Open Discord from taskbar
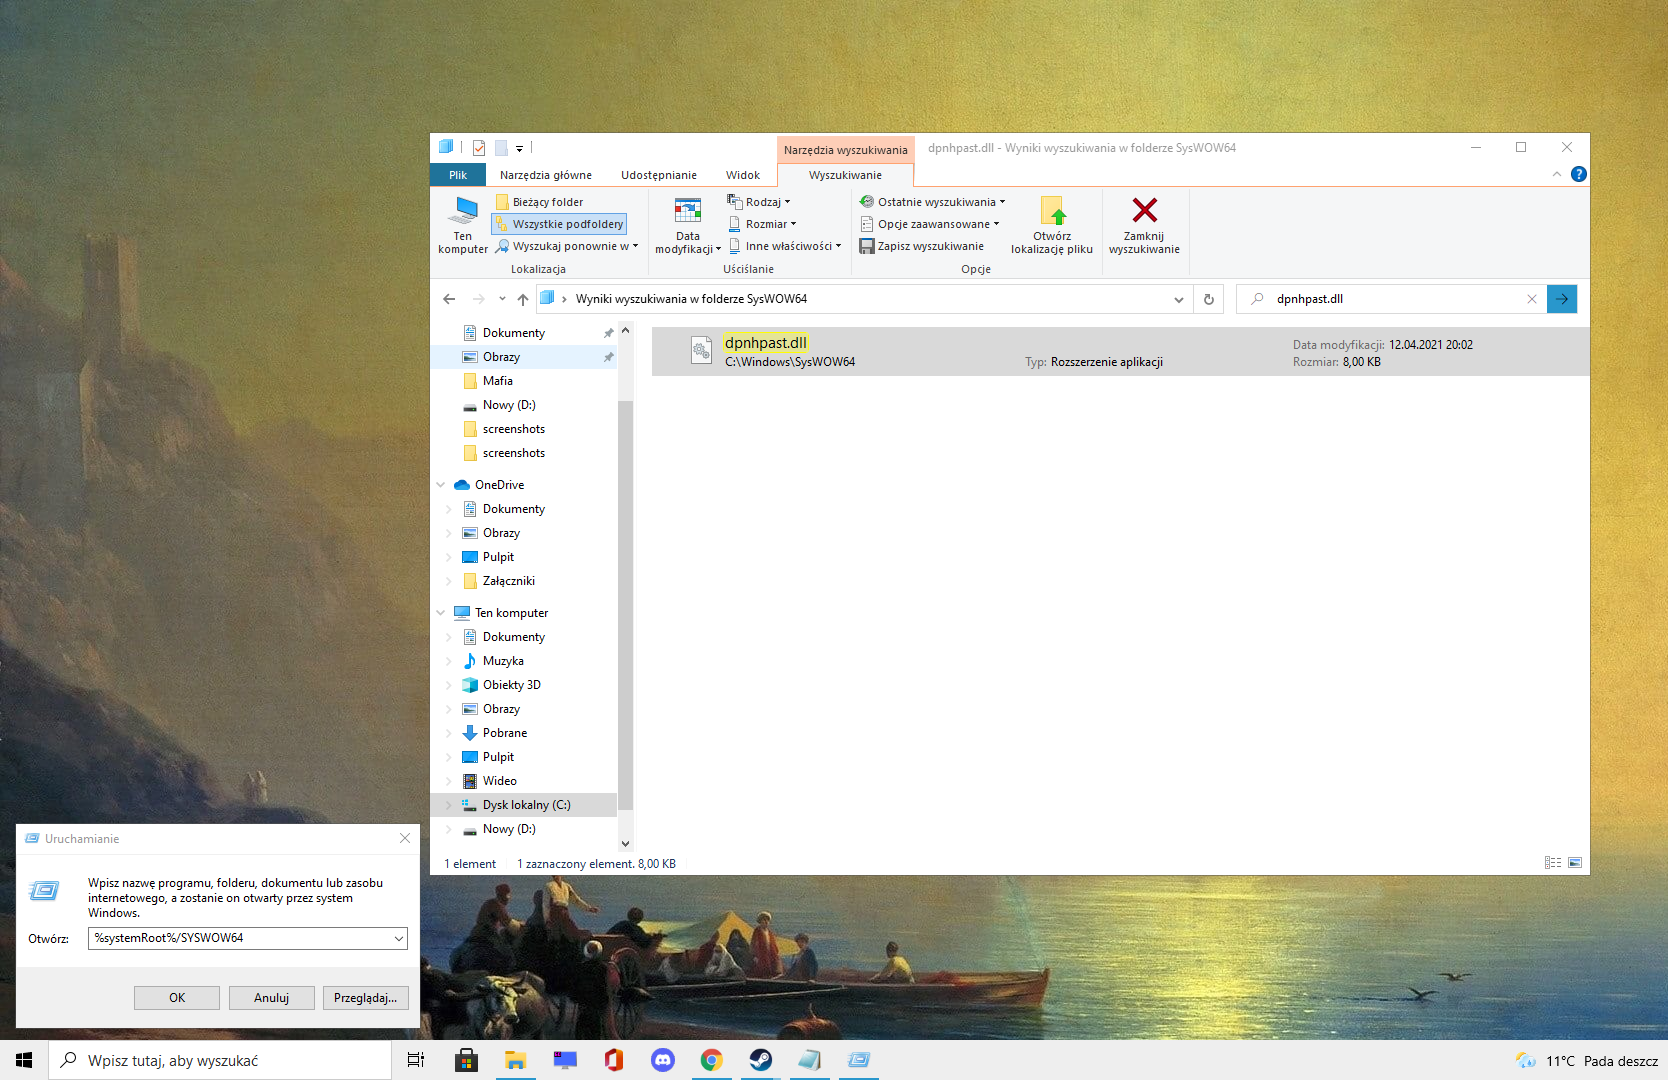 click(x=663, y=1060)
